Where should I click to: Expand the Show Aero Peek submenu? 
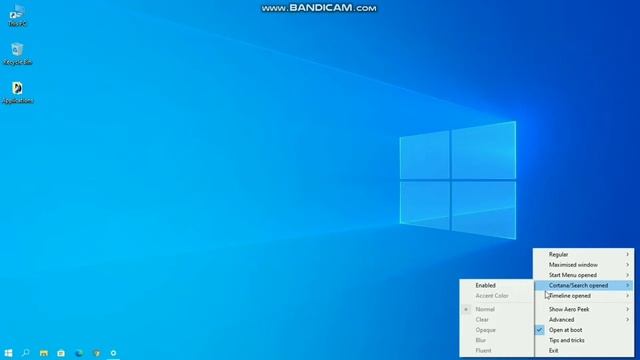point(584,309)
